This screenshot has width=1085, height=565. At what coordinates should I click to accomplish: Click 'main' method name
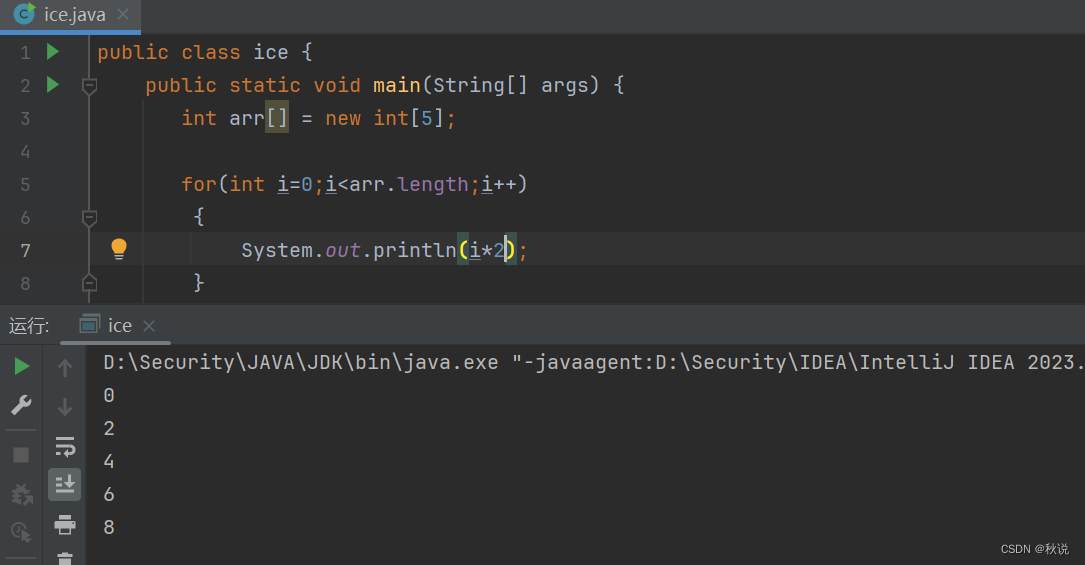click(396, 85)
